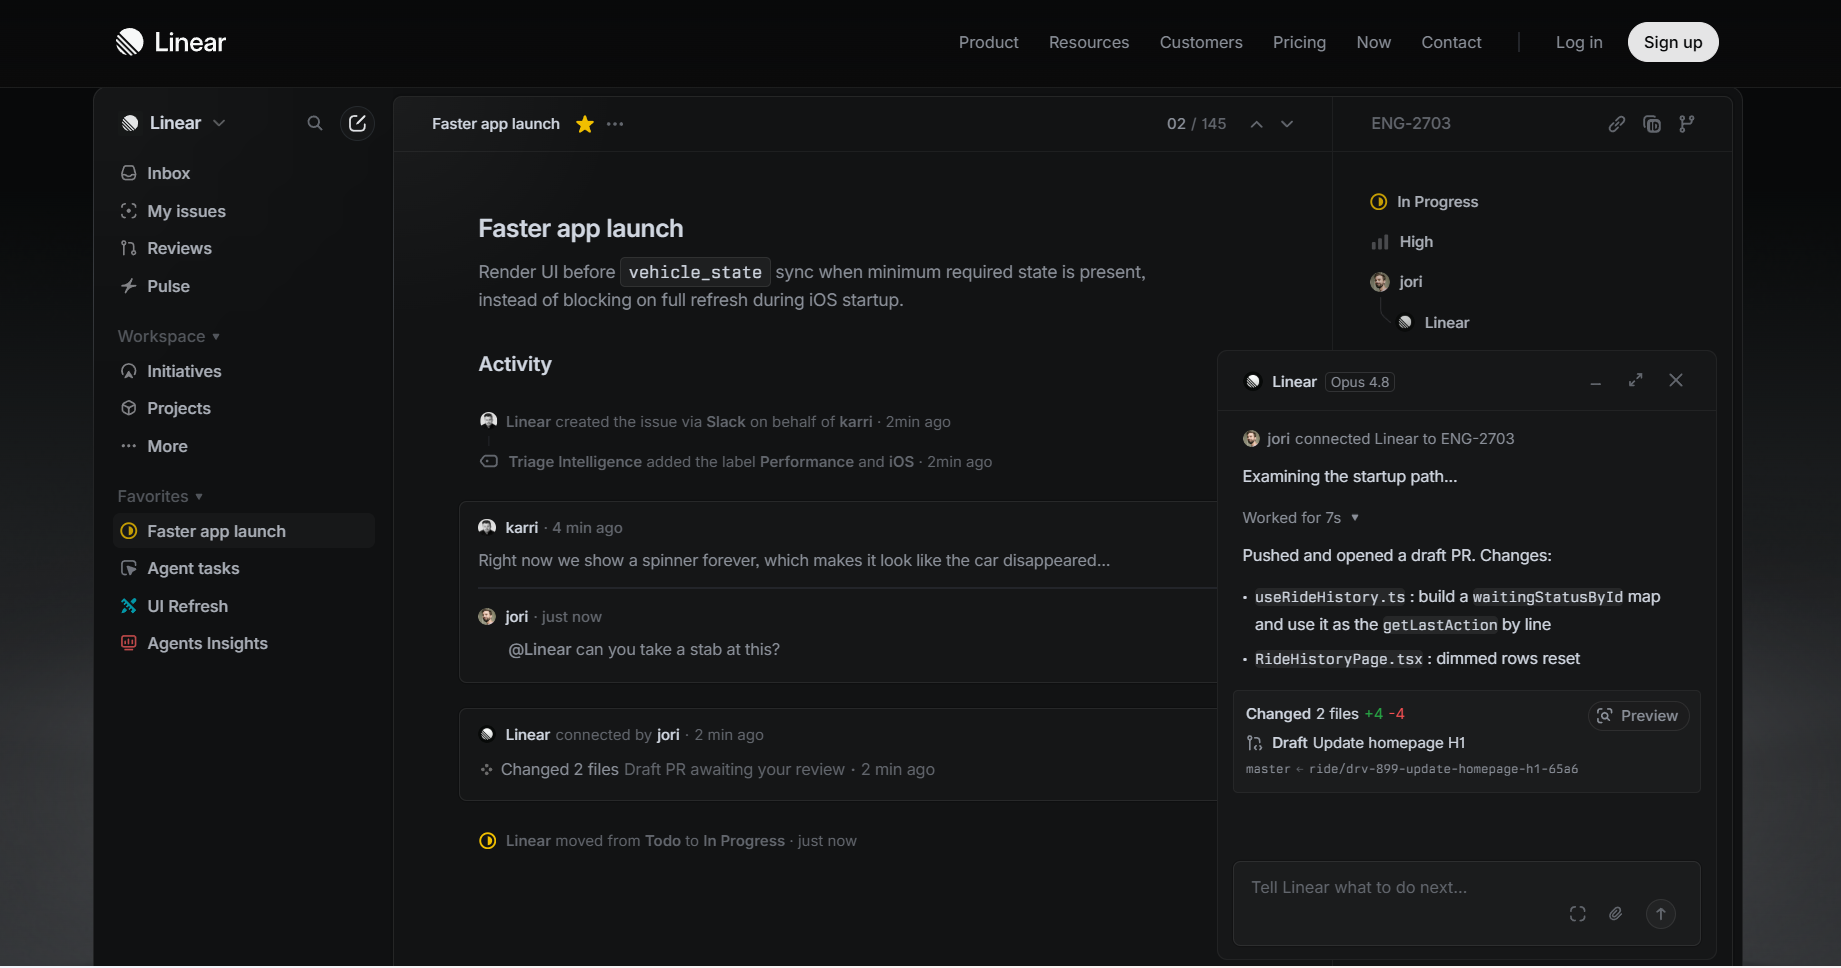This screenshot has height=968, width=1841.
Task: Click the git branch icon
Action: 1687,124
